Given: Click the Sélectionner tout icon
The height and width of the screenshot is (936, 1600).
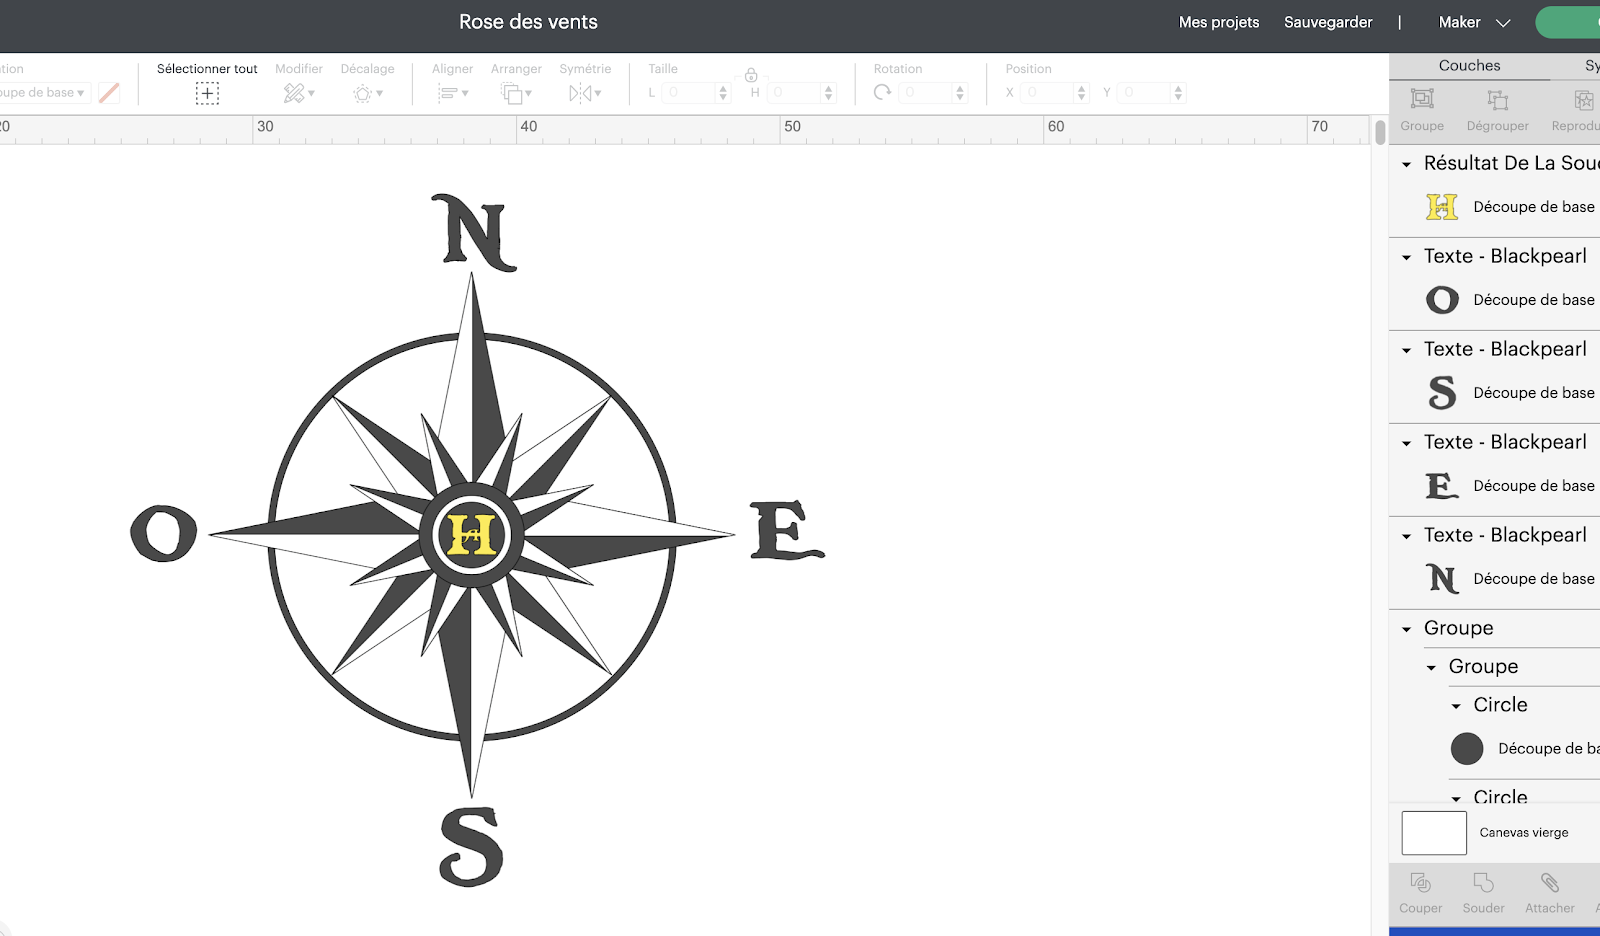Looking at the screenshot, I should pyautogui.click(x=207, y=93).
